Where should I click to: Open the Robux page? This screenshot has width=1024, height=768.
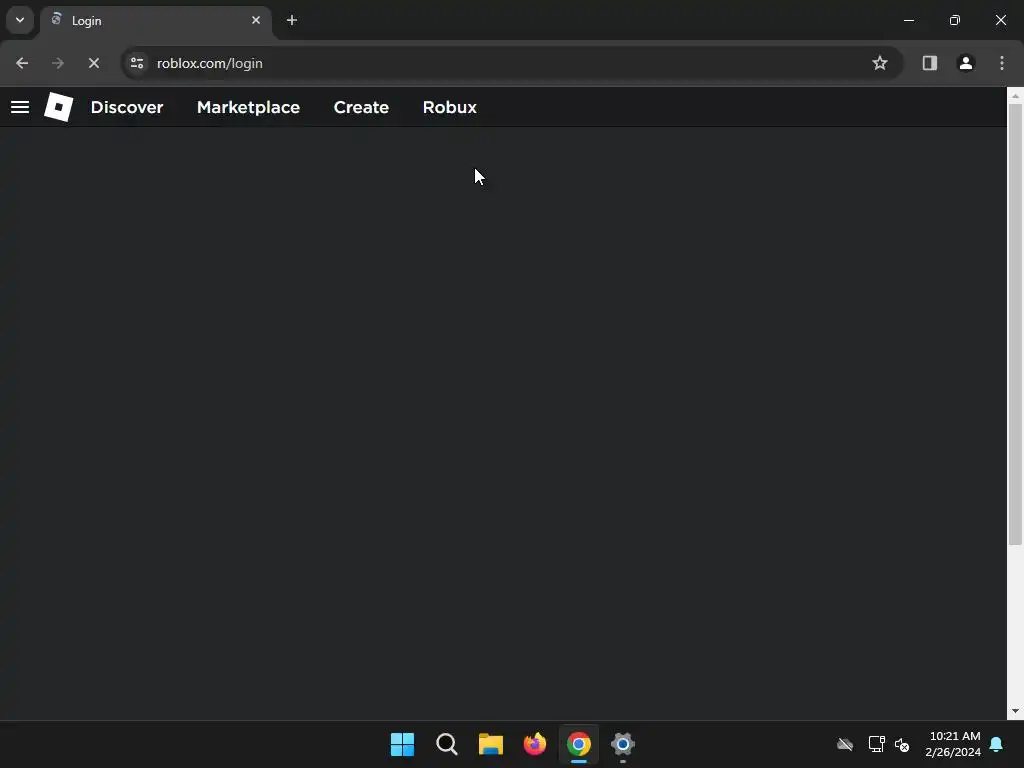(x=449, y=107)
